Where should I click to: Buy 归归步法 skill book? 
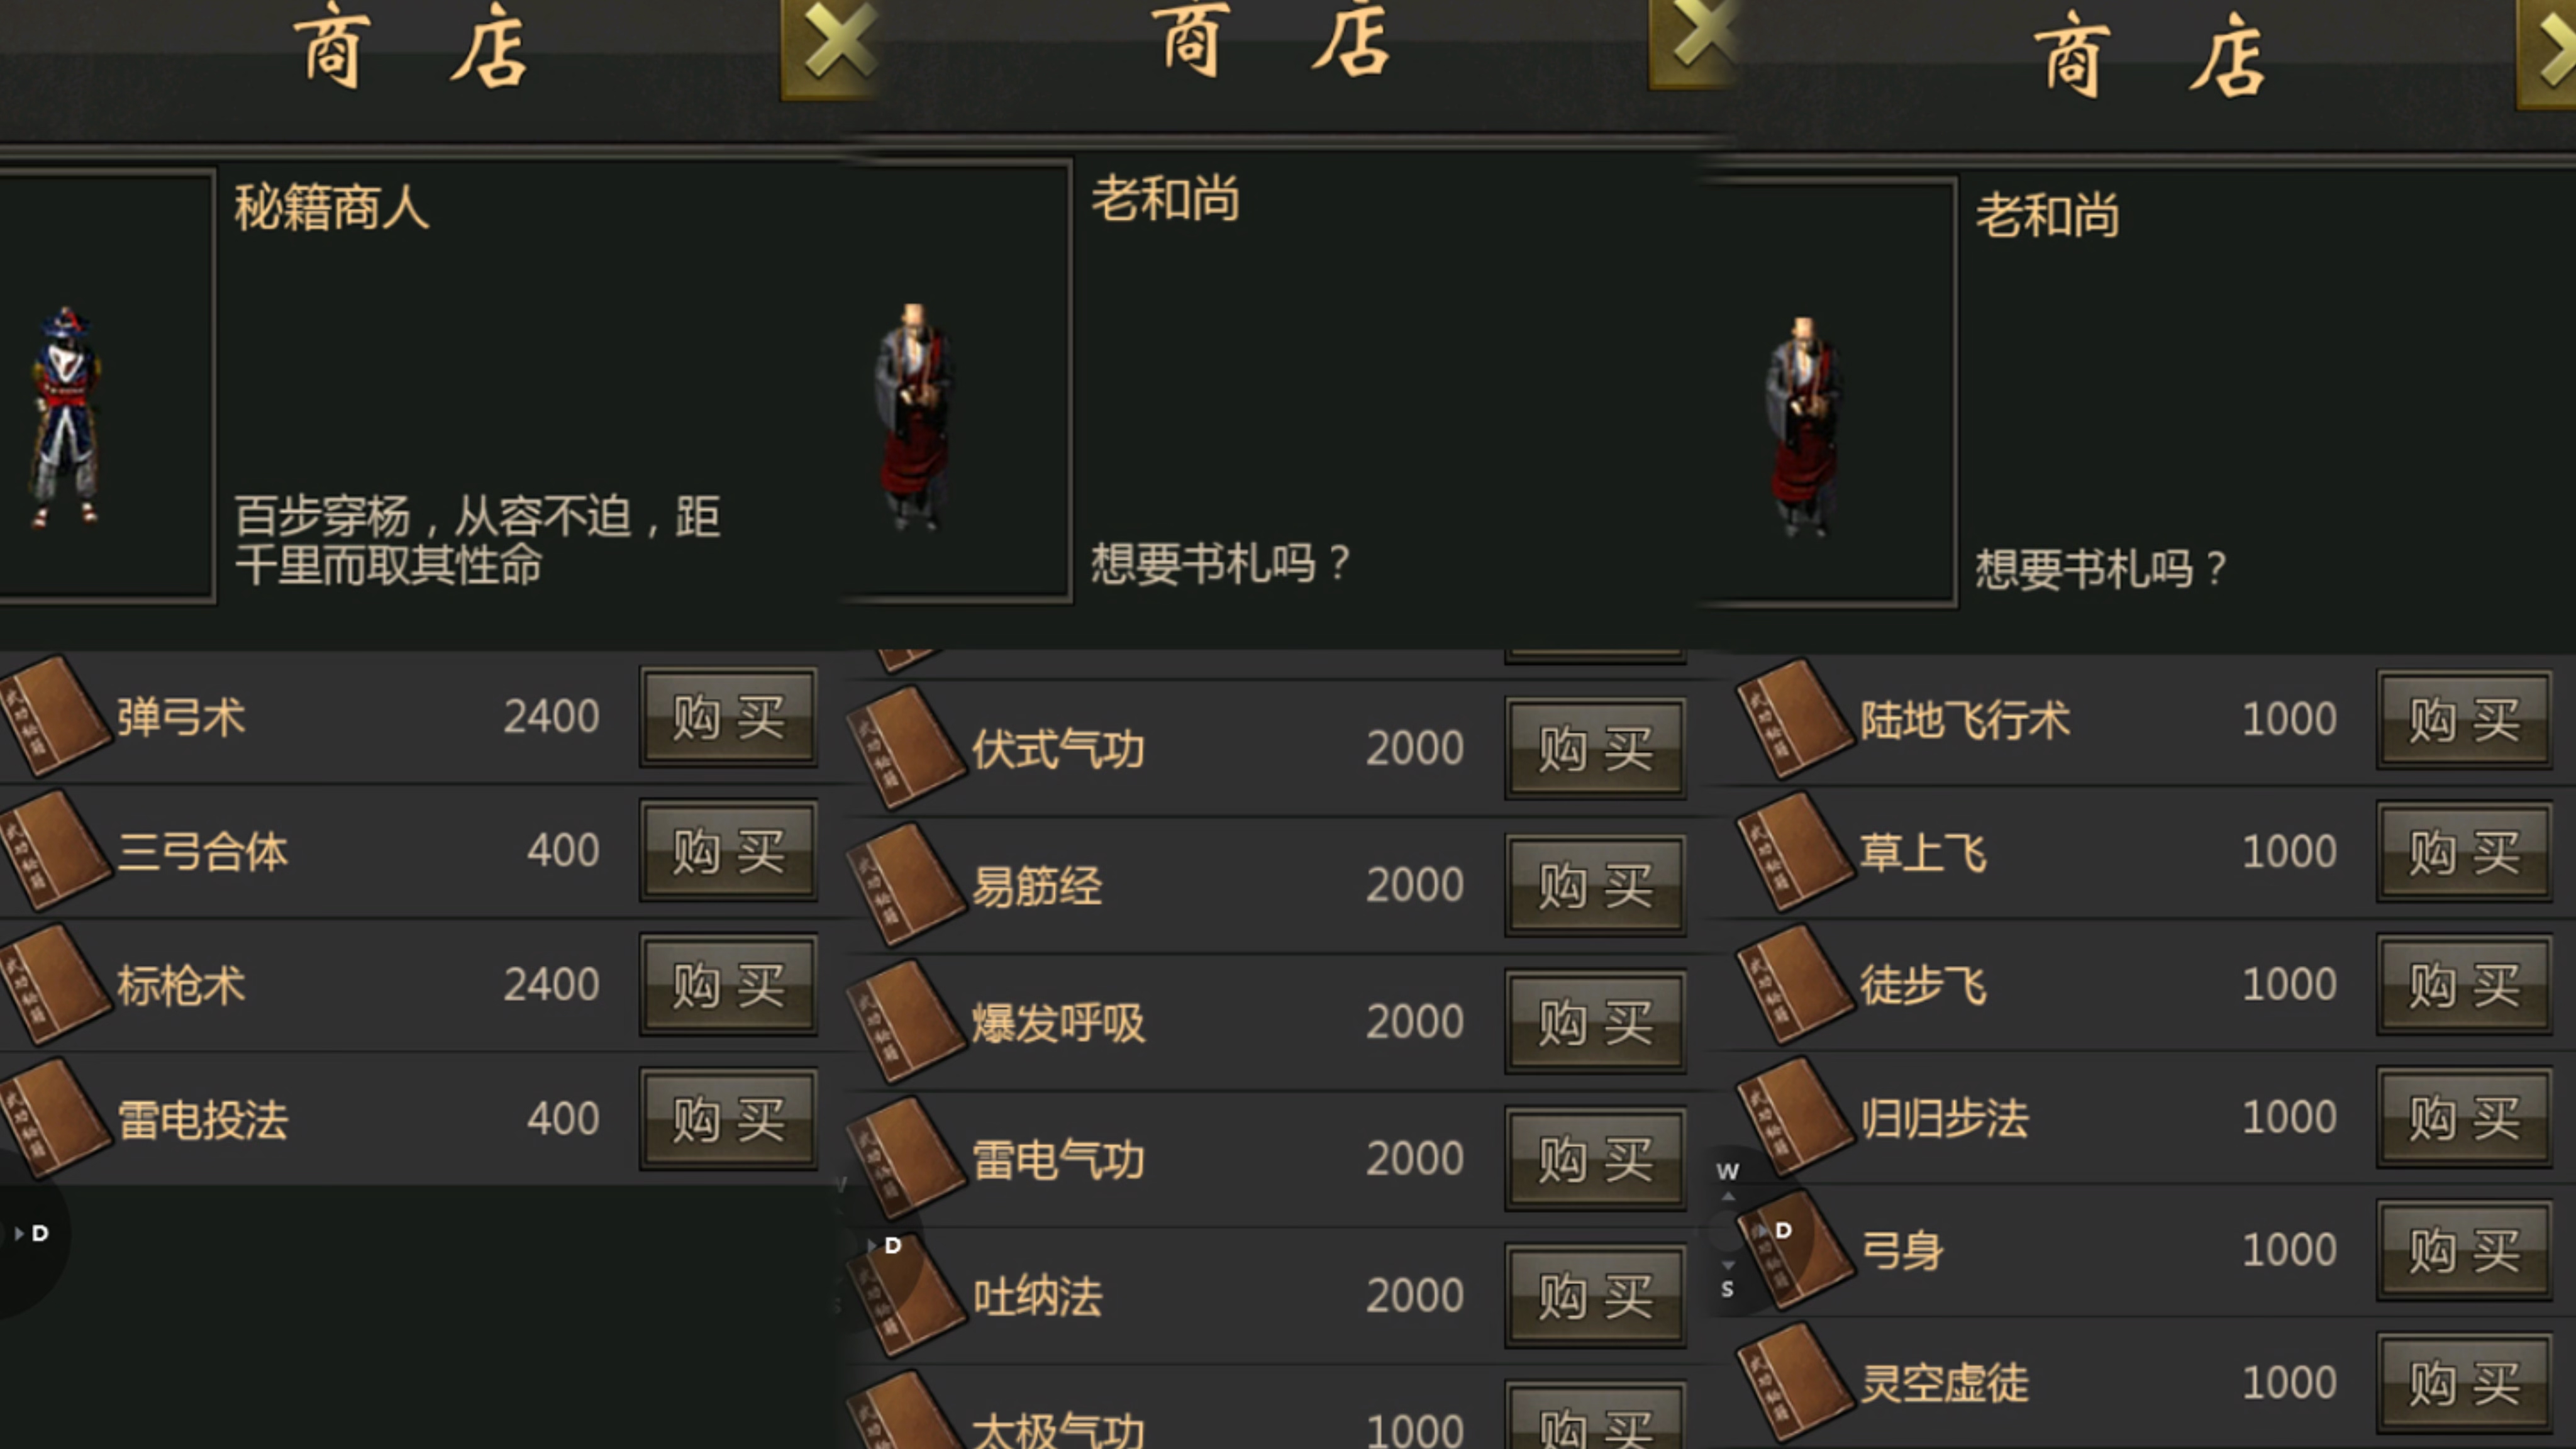2464,1118
